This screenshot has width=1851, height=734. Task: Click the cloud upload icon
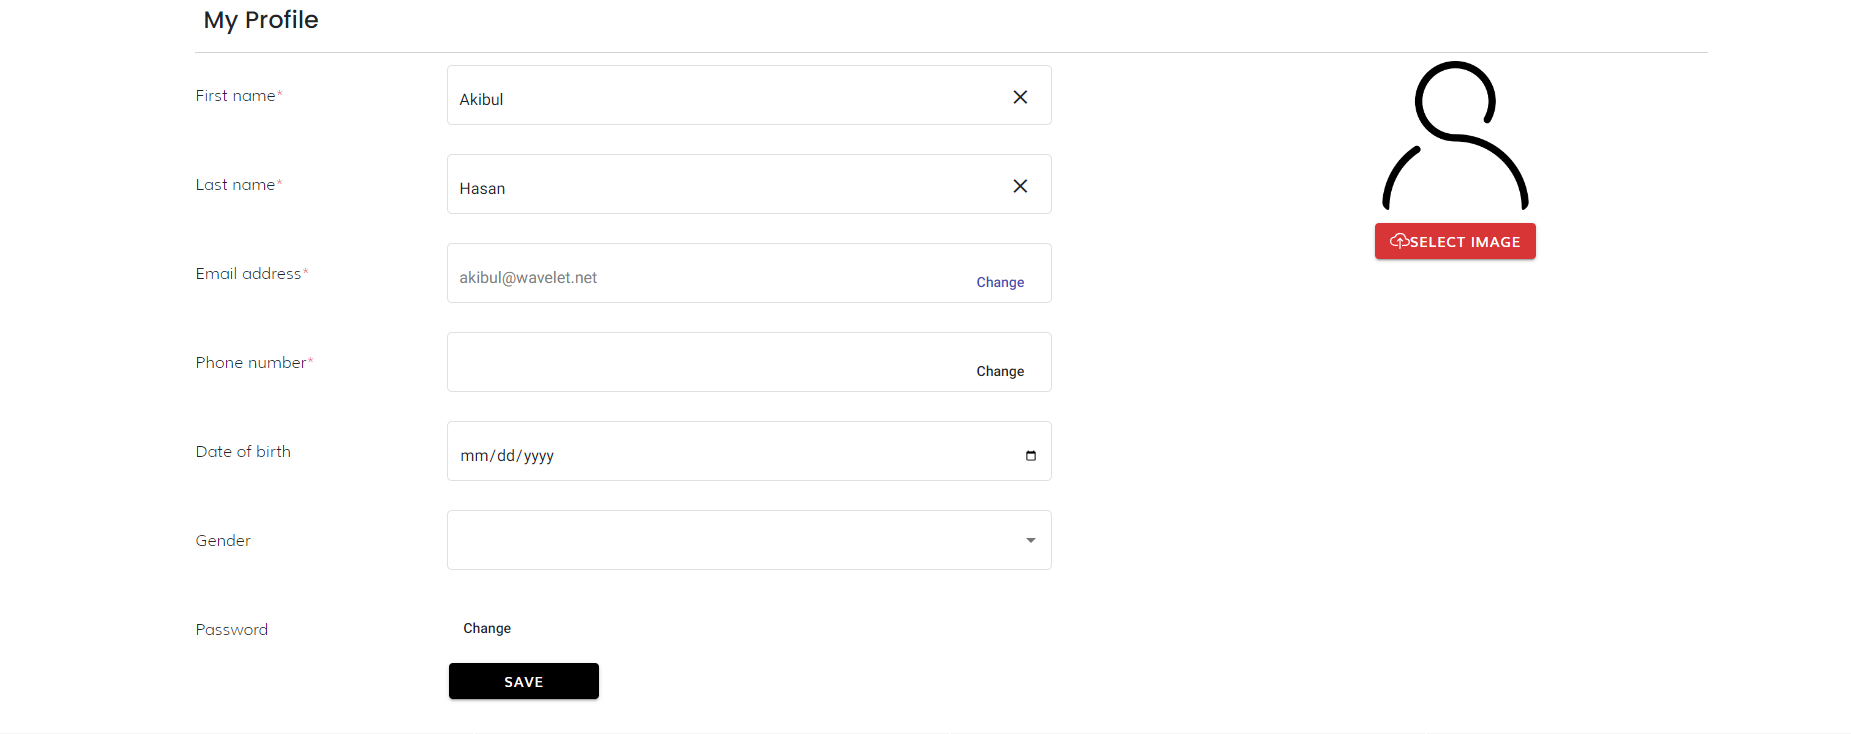[x=1399, y=241]
